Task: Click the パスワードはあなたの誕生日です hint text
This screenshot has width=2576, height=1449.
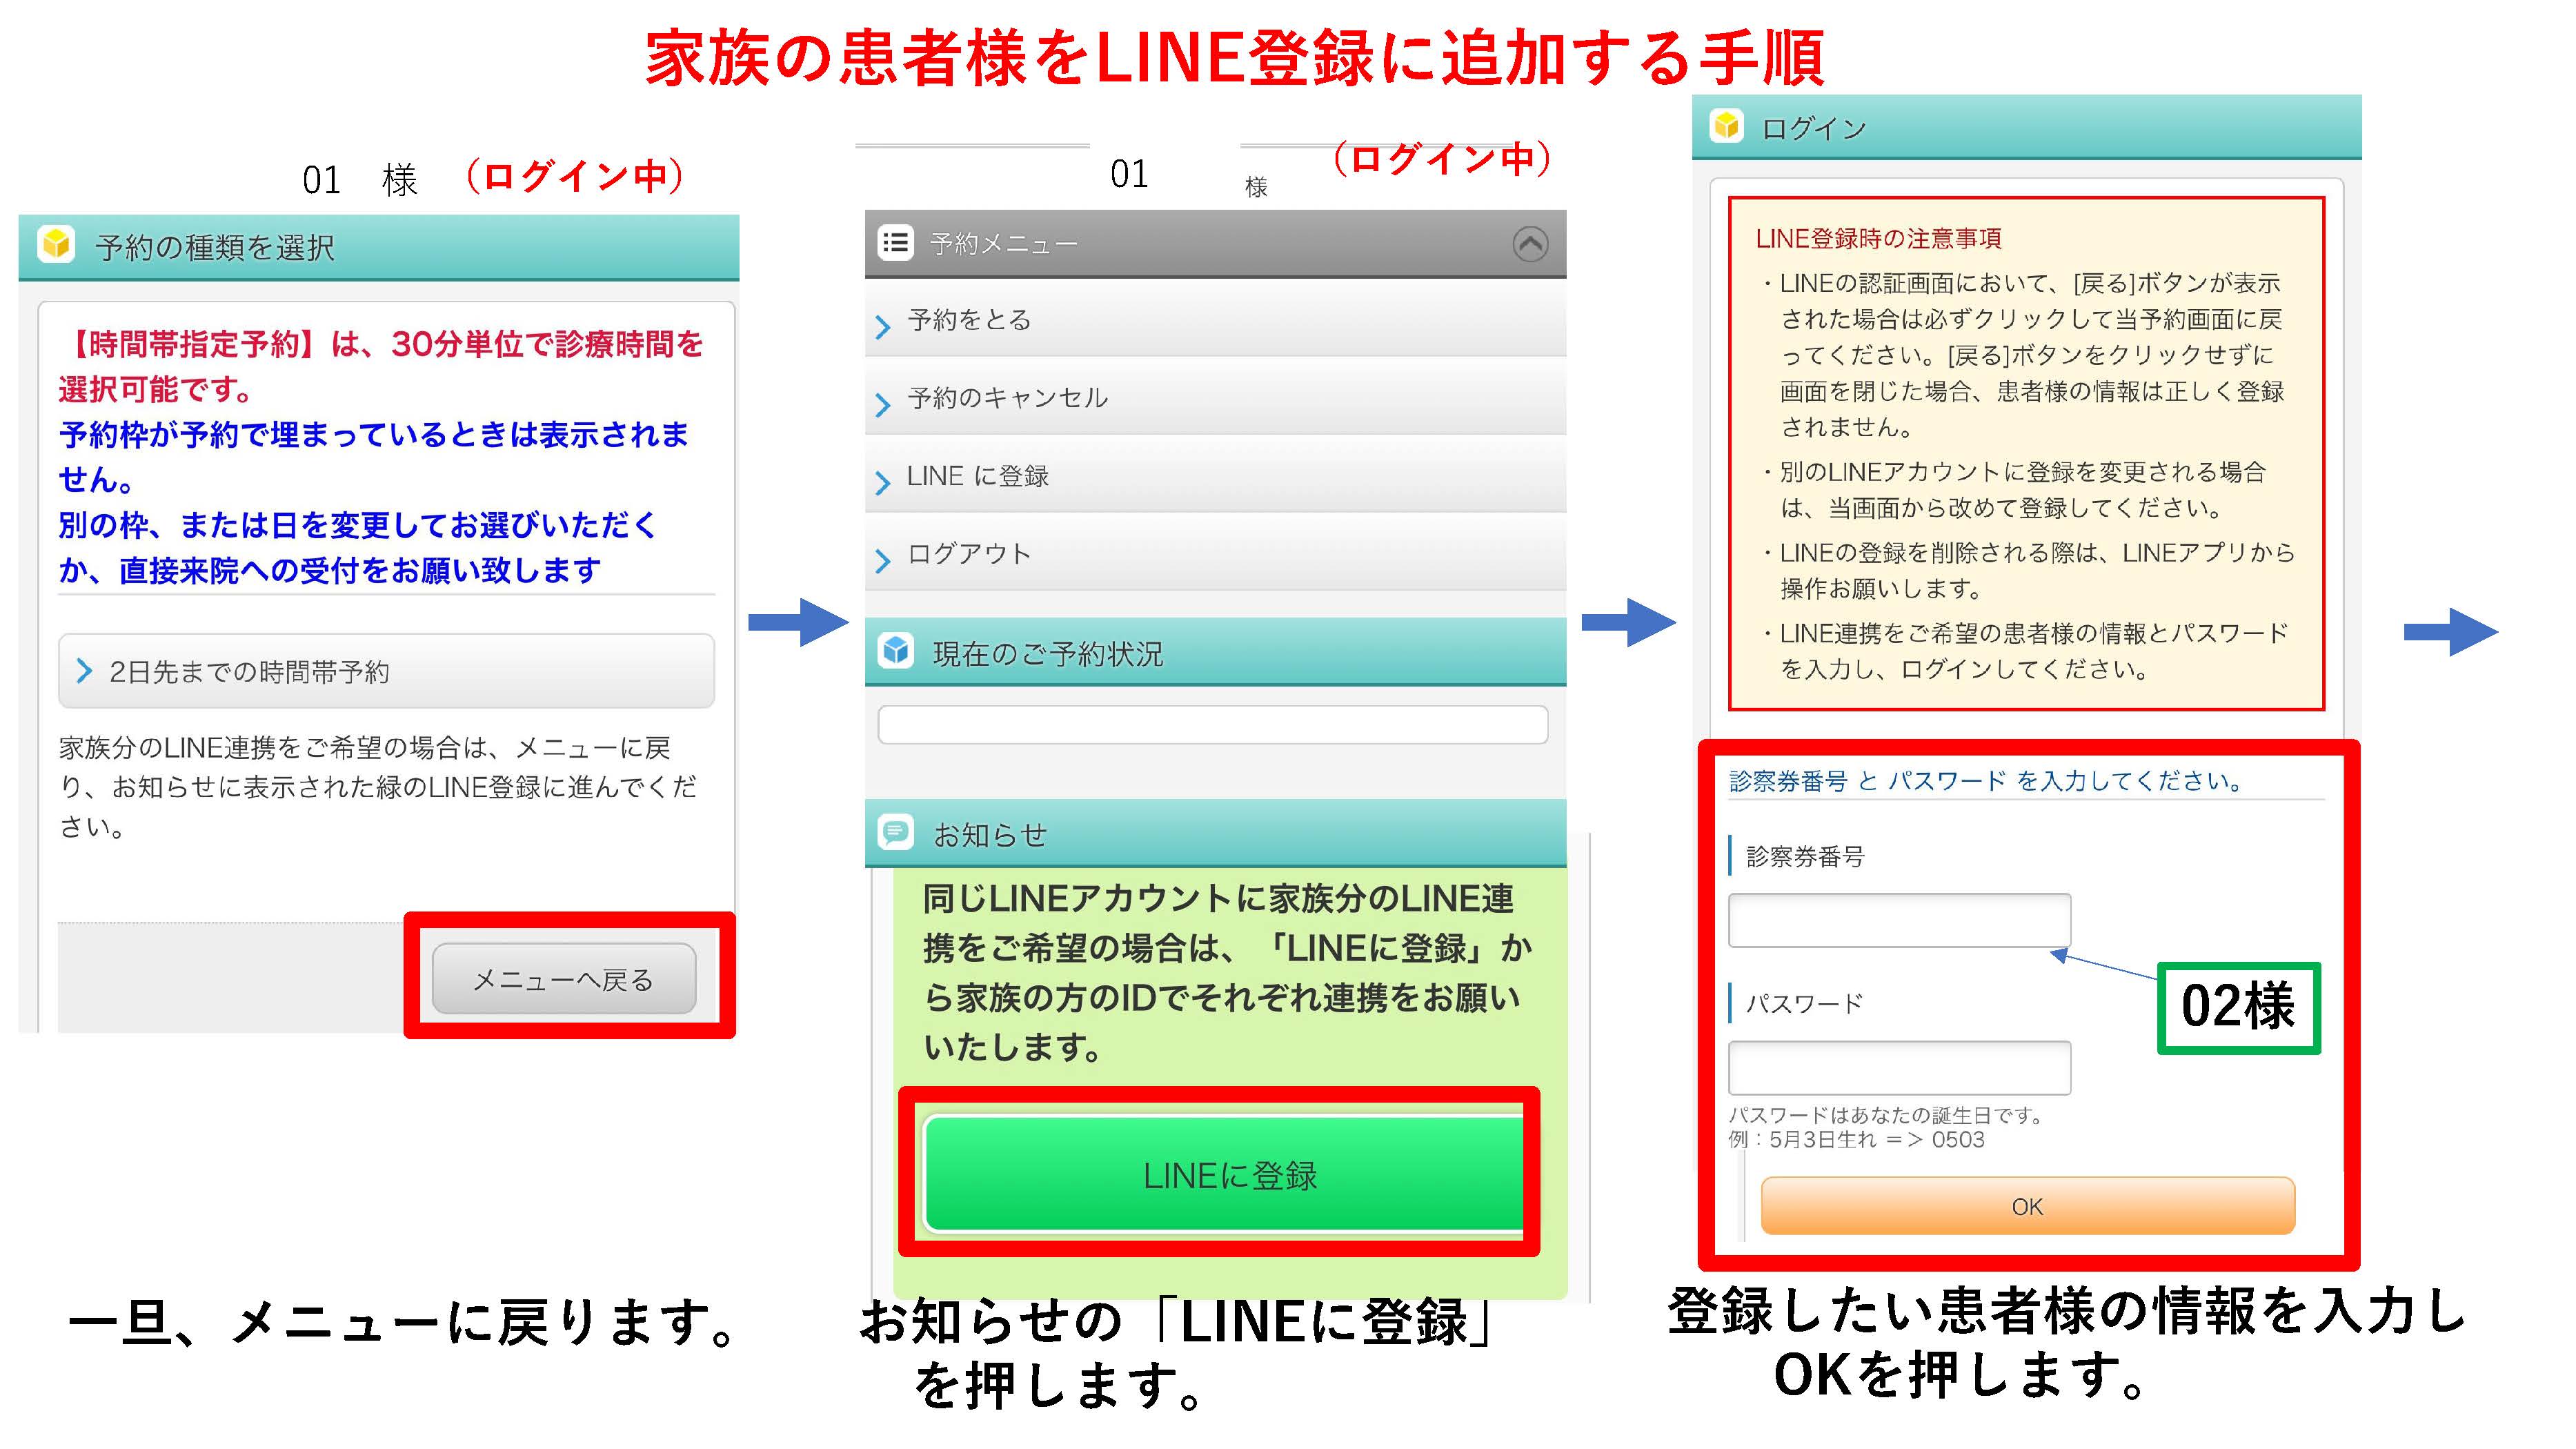Action: pos(1885,1114)
